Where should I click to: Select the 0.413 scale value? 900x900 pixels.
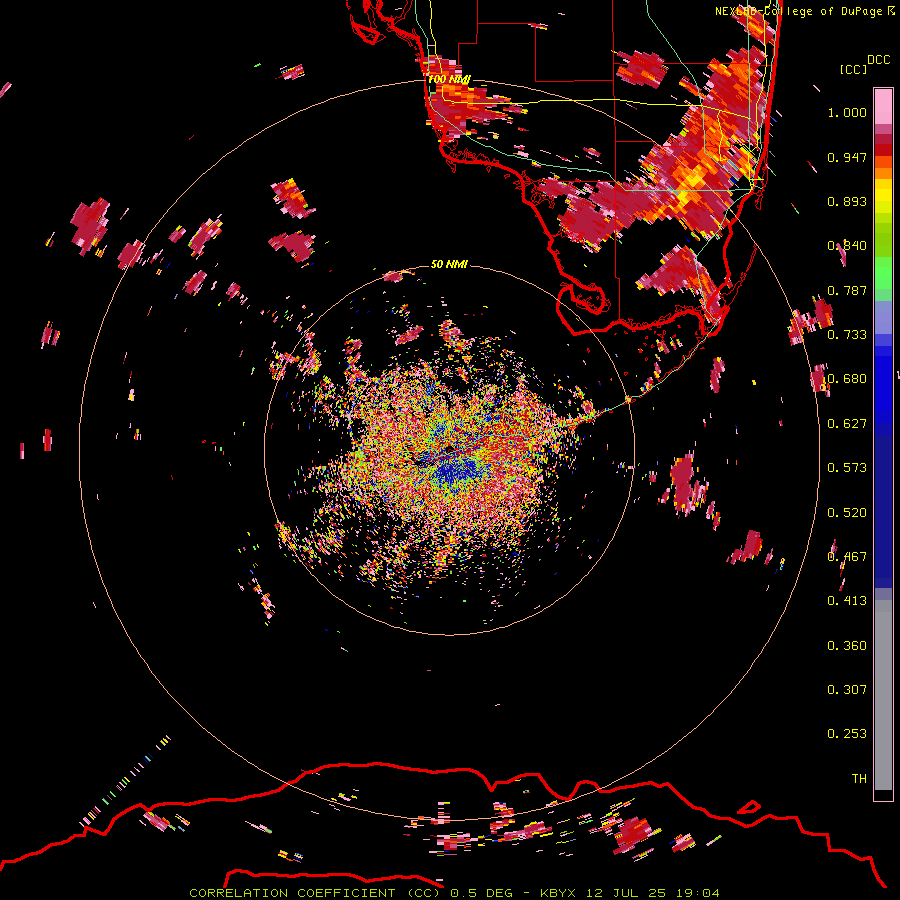[847, 601]
